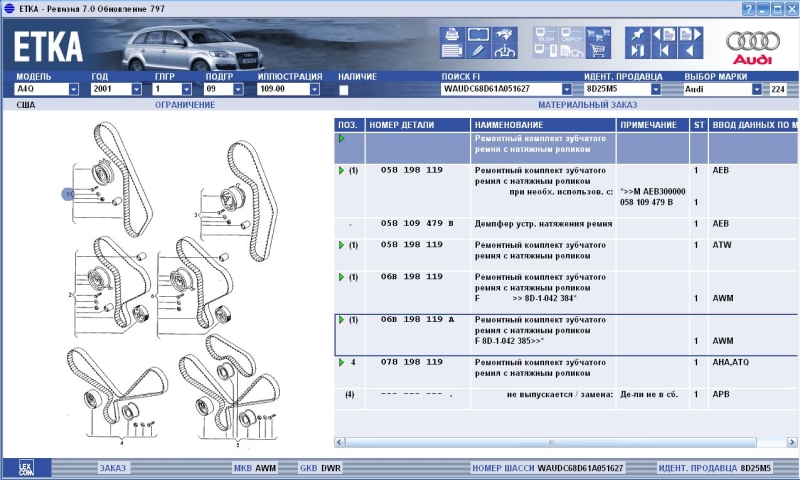Viewport: 800px width, 480px height.
Task: Expand green triangle of AEB 058 198 119 row
Action: click(341, 170)
